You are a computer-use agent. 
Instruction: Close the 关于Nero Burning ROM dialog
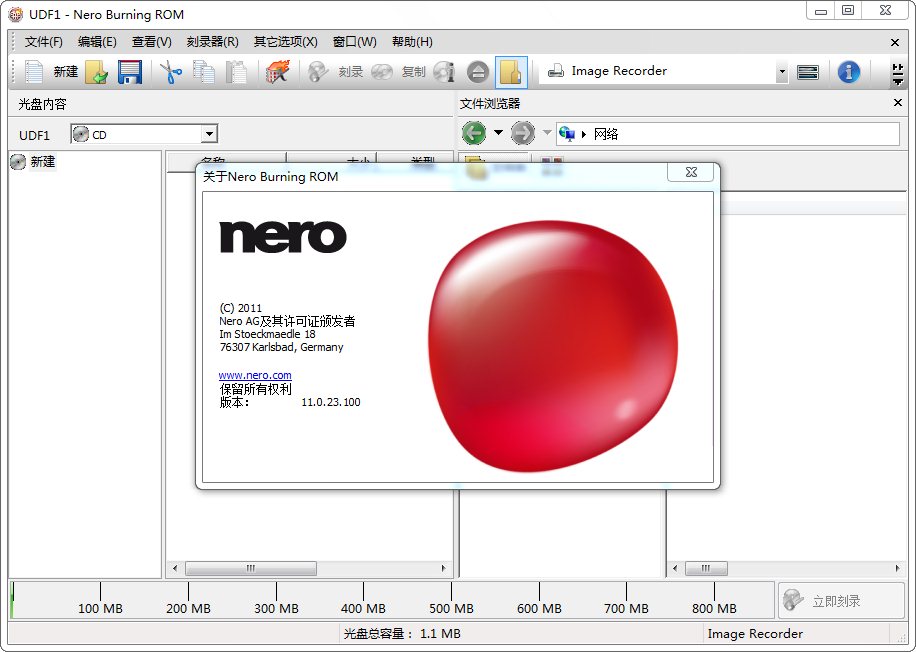click(x=691, y=173)
